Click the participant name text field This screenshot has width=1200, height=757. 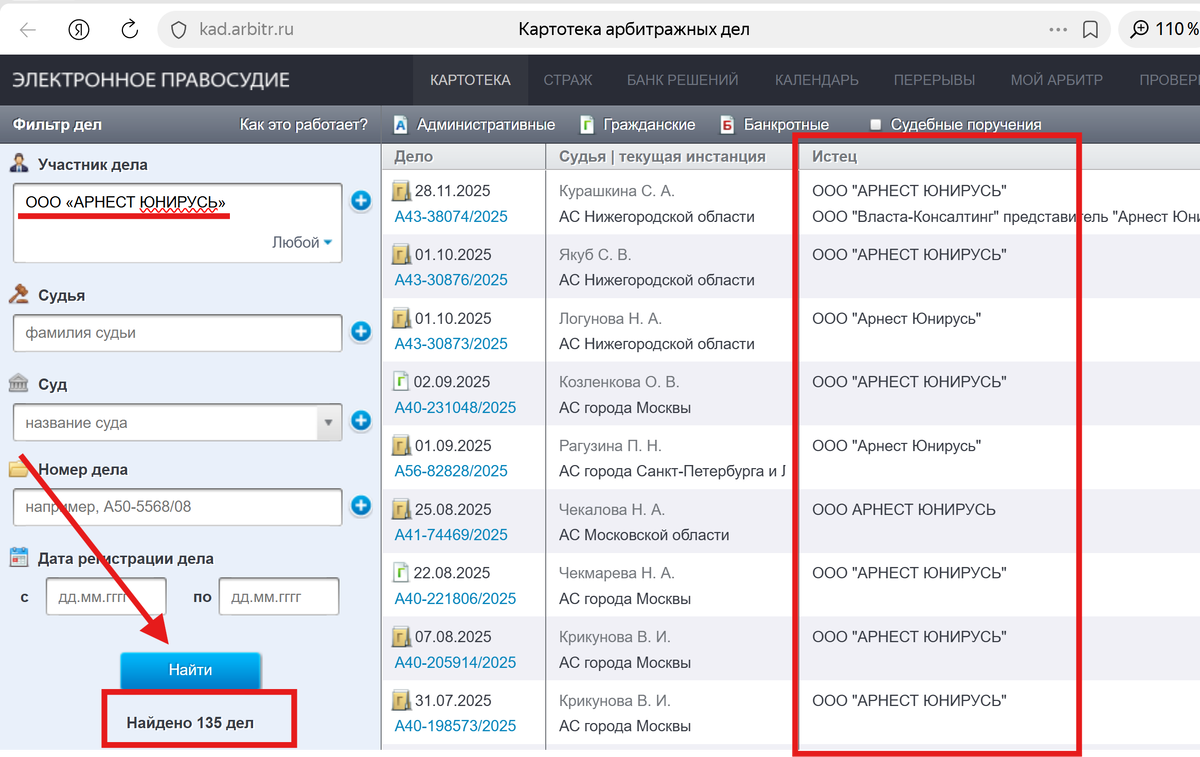click(x=178, y=222)
